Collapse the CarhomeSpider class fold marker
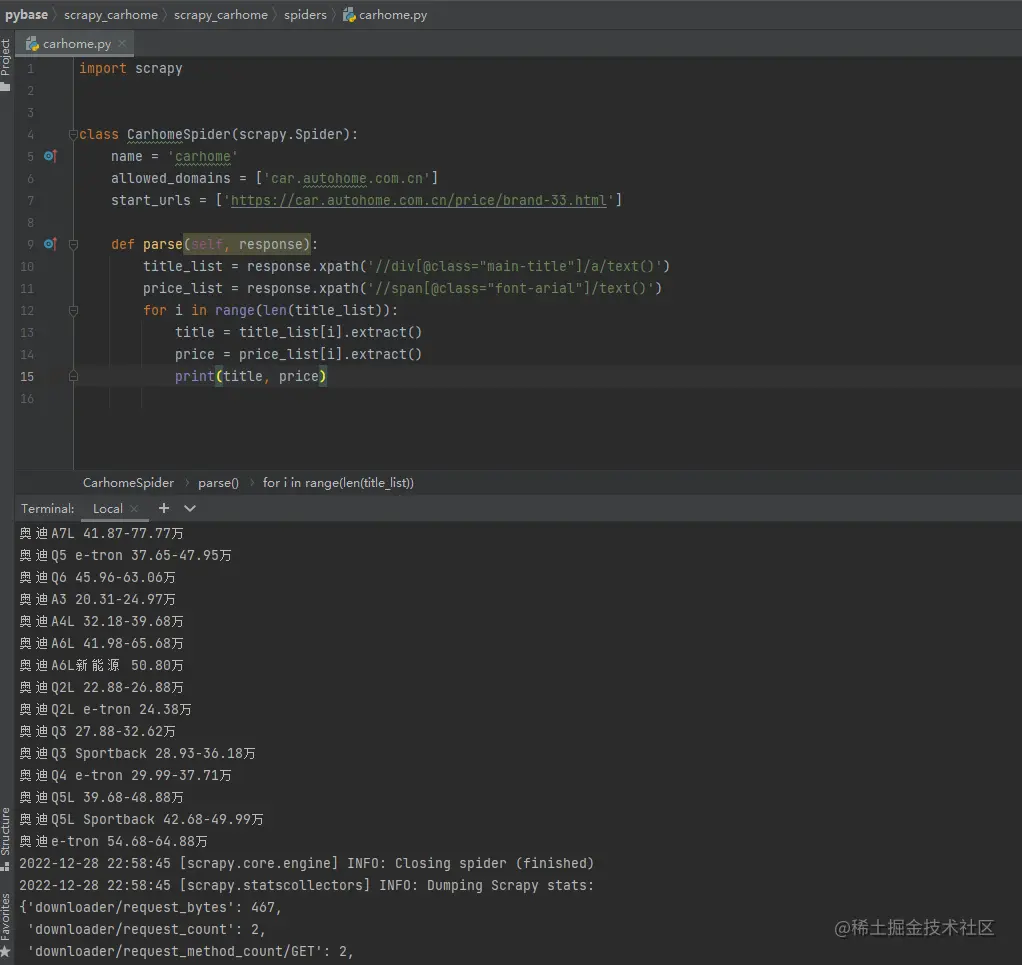 pyautogui.click(x=73, y=134)
